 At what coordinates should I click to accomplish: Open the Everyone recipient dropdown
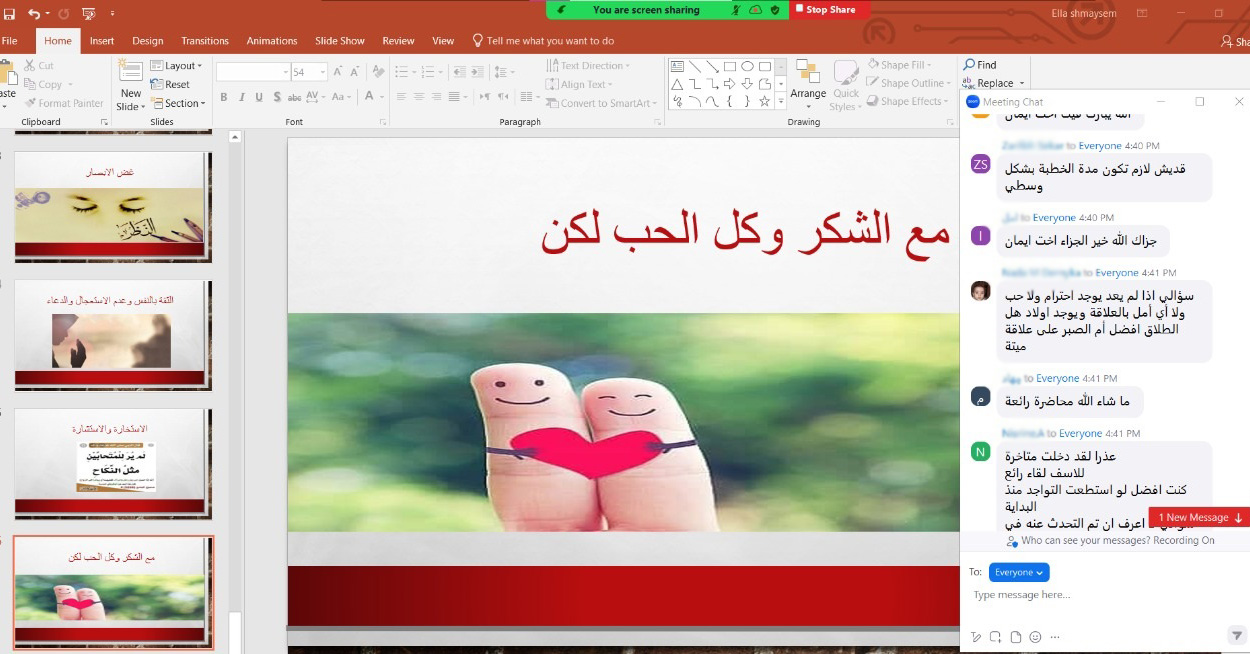click(x=1019, y=572)
